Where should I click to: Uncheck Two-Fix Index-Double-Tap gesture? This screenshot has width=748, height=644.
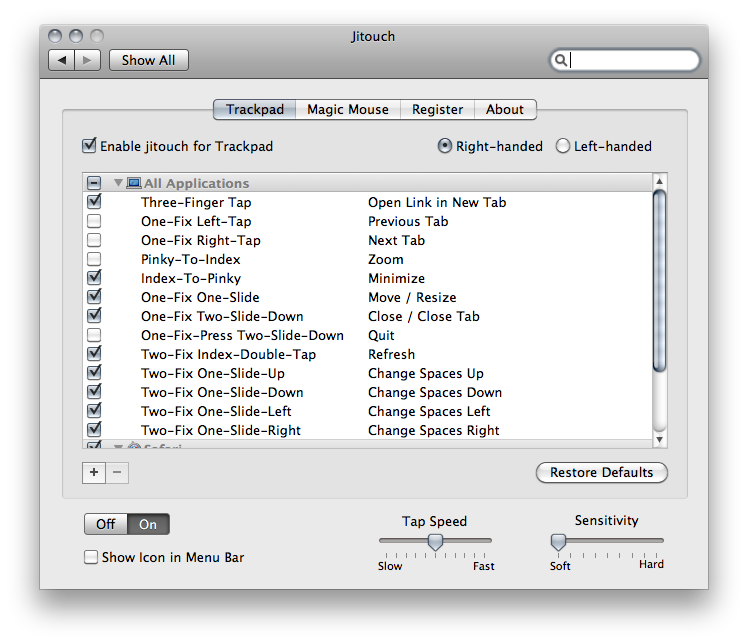[94, 353]
